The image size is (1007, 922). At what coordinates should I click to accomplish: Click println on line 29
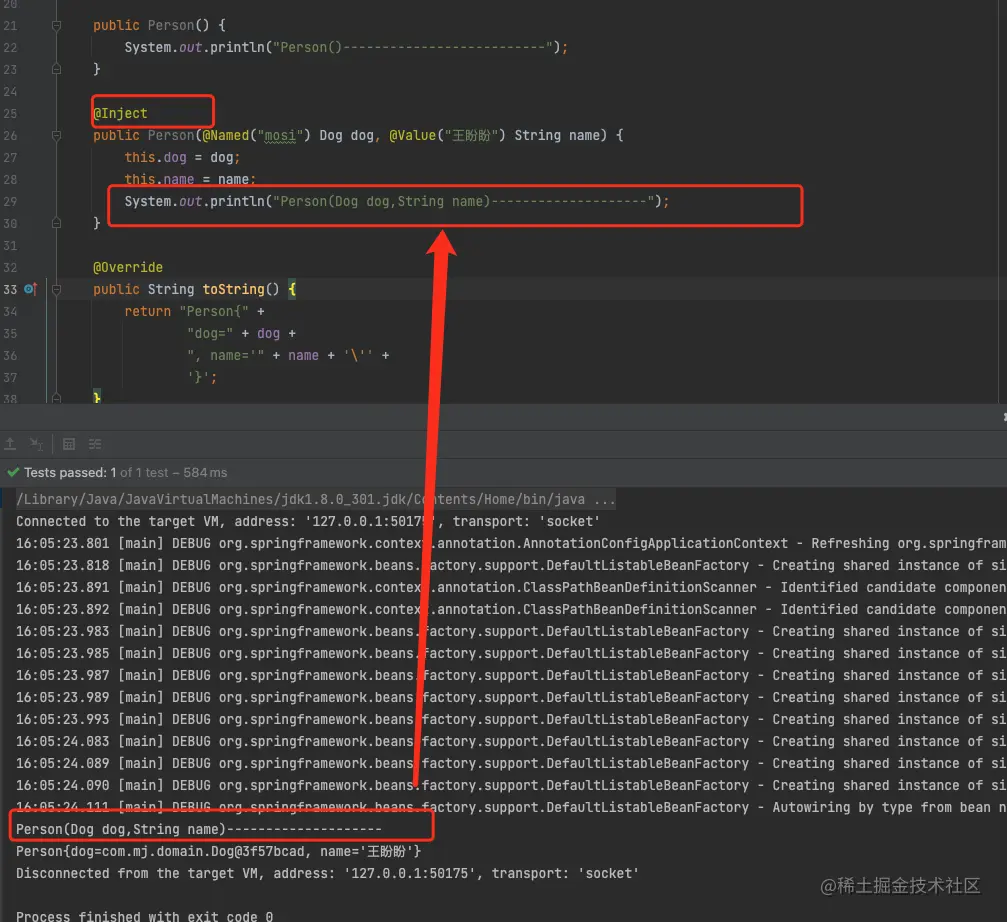pos(237,202)
